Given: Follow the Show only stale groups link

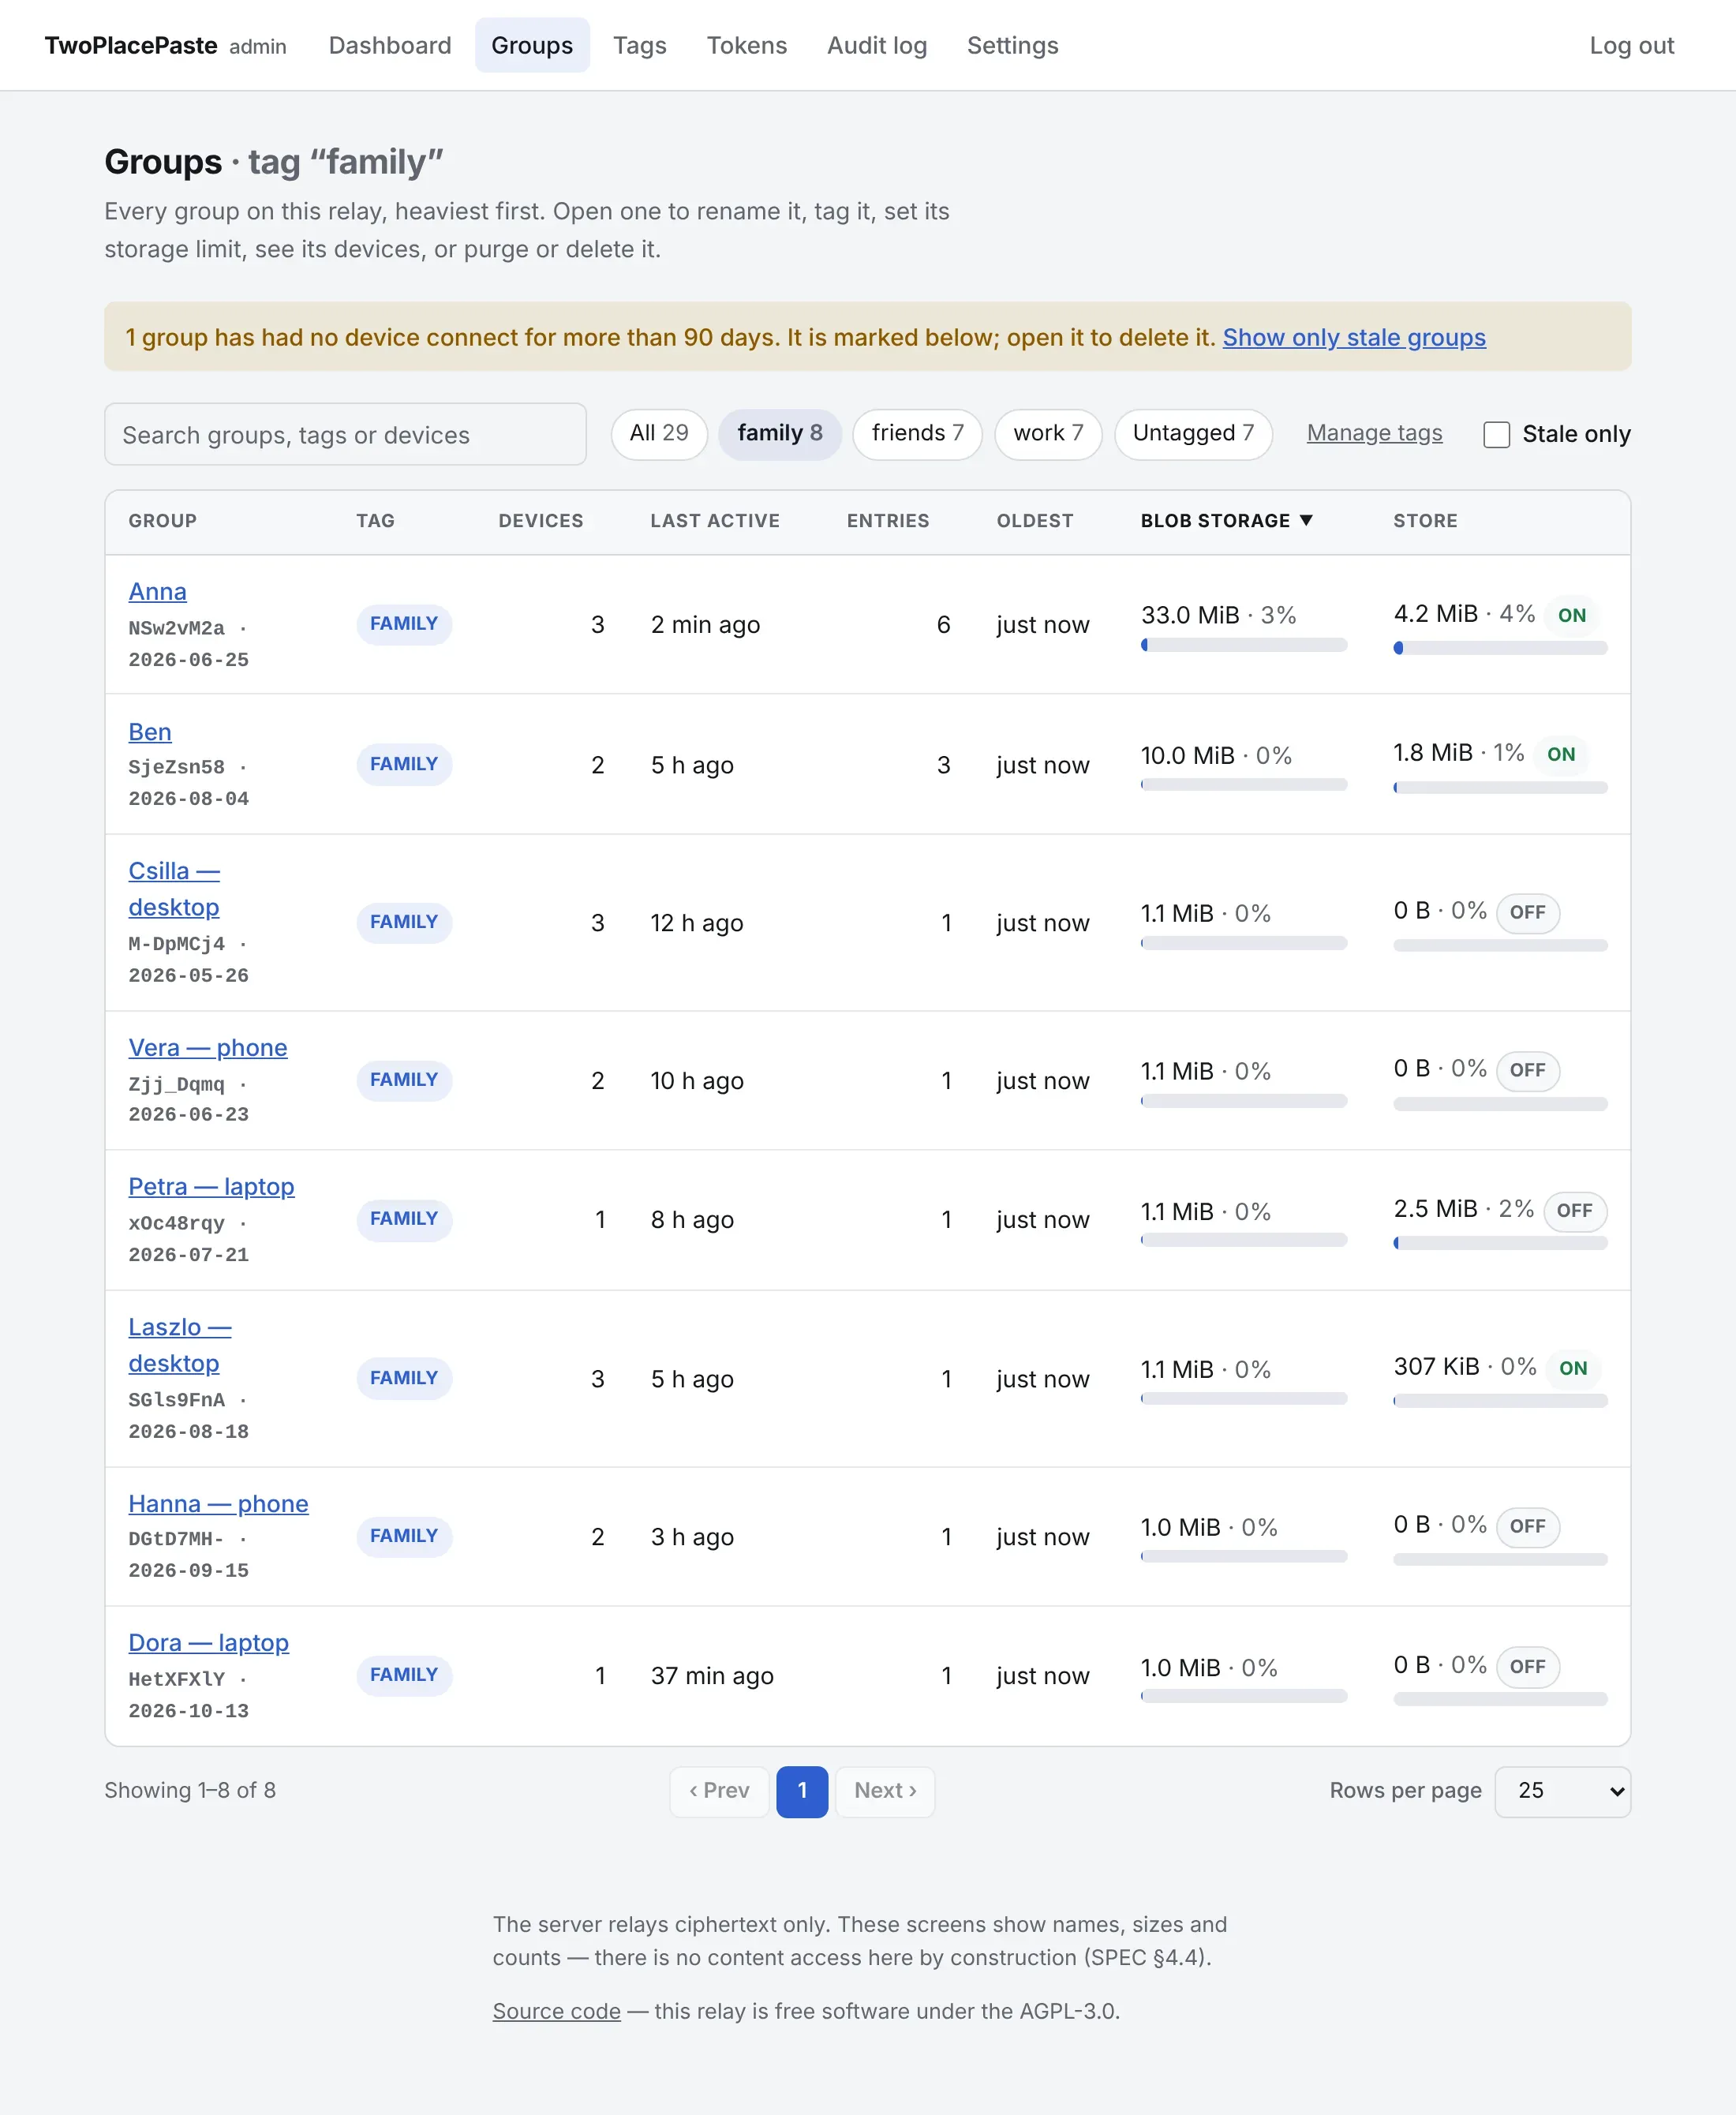Looking at the screenshot, I should pos(1354,337).
